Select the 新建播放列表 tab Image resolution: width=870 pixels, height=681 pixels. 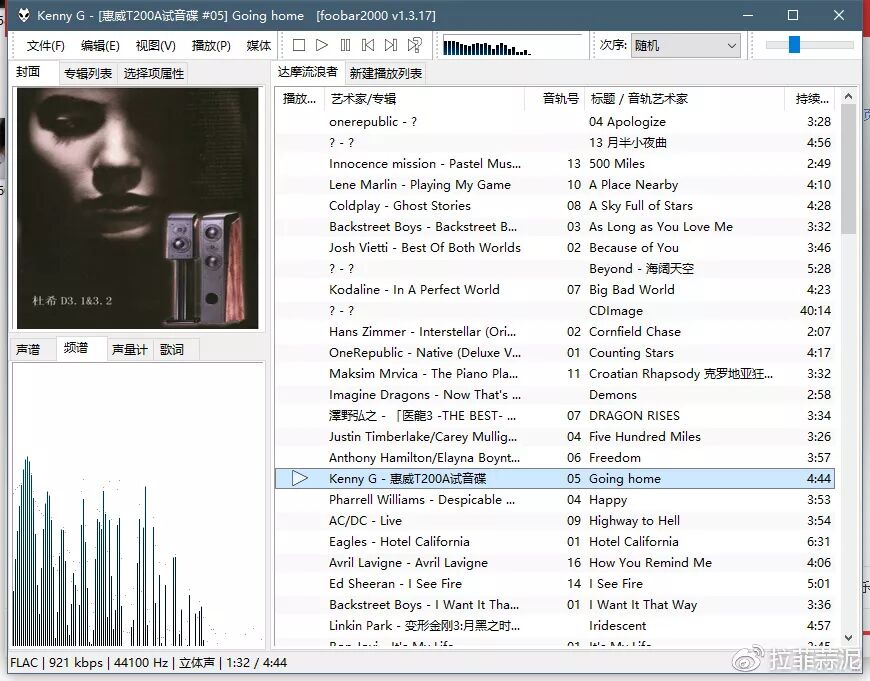click(x=386, y=73)
